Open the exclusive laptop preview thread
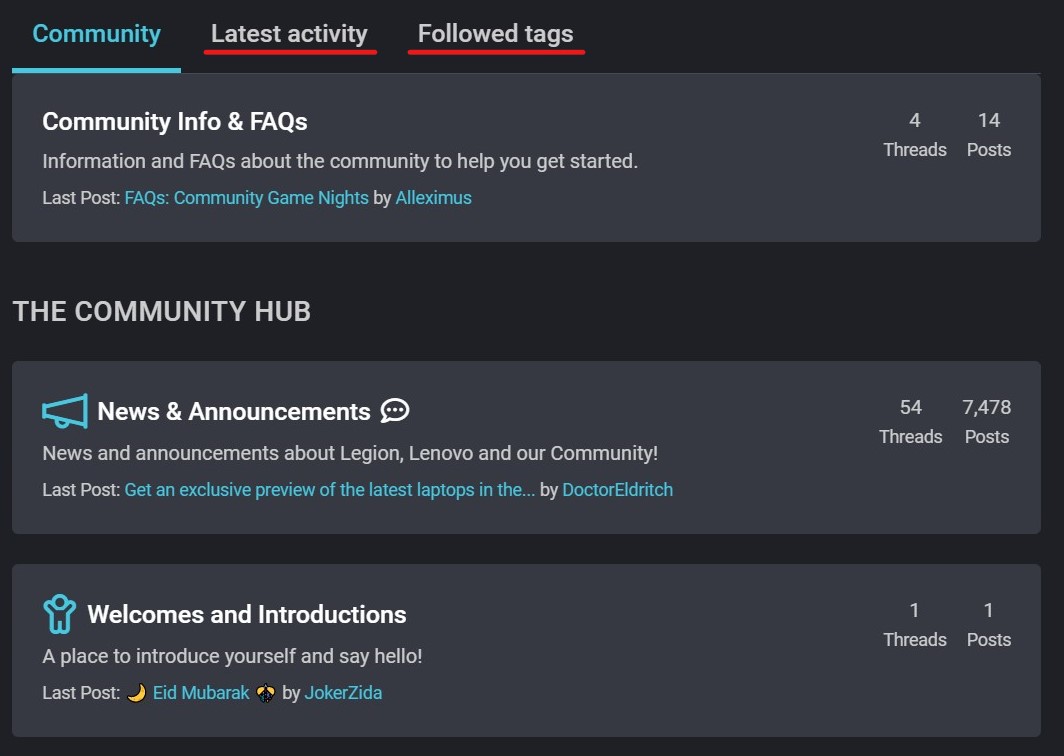The image size is (1064, 756). (x=328, y=490)
